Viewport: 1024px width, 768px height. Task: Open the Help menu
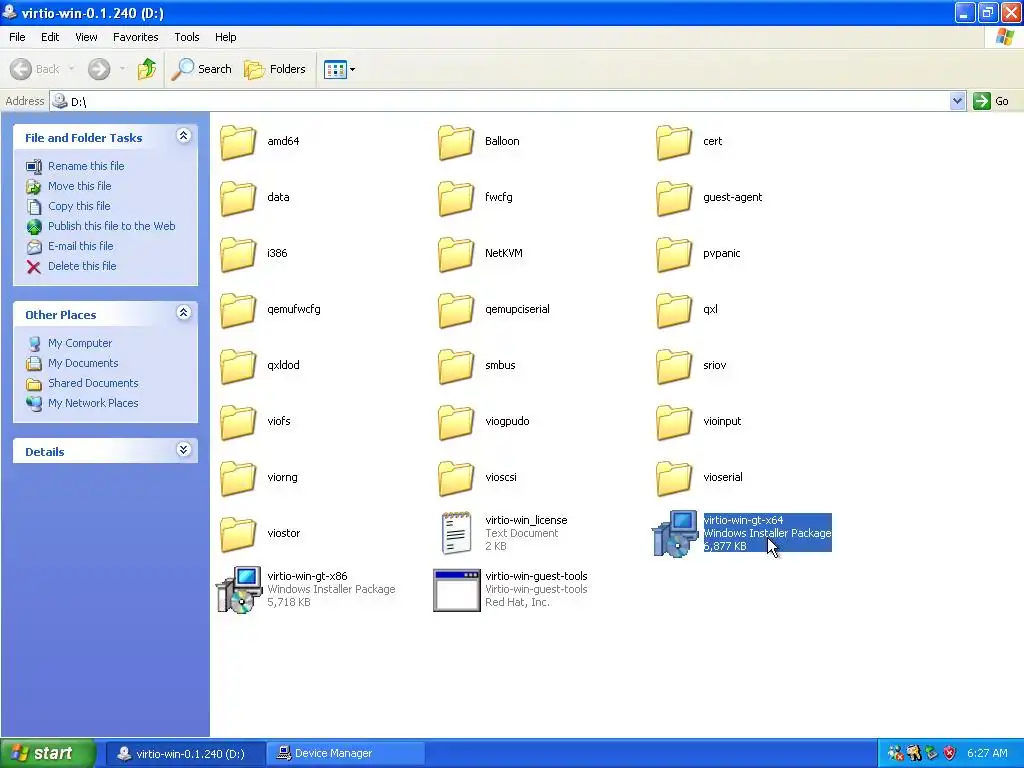225,37
